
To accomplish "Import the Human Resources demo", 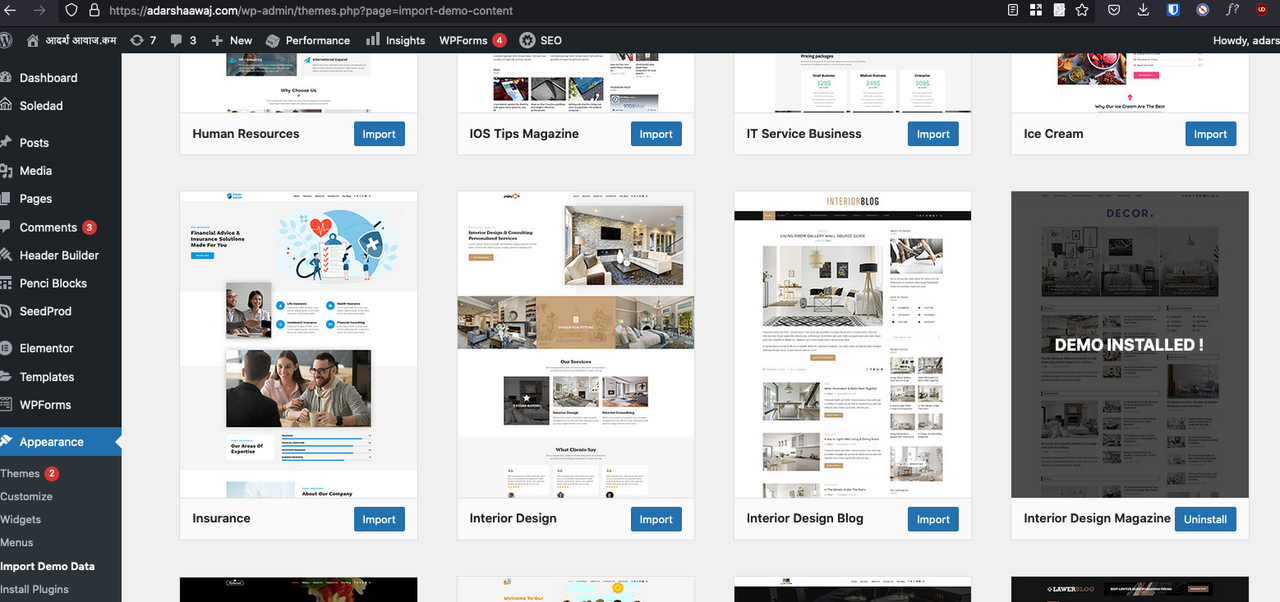I will (x=379, y=134).
